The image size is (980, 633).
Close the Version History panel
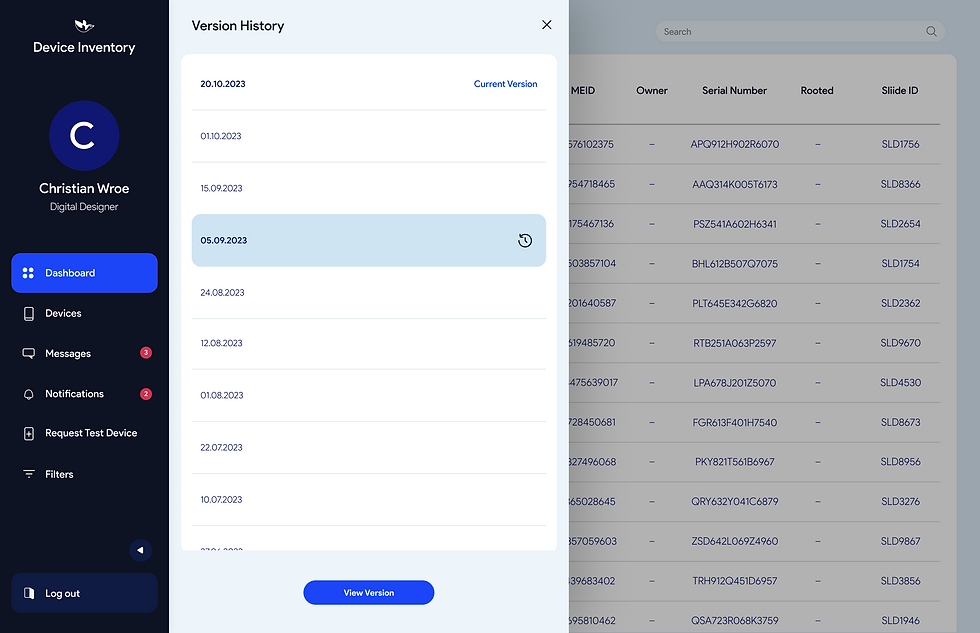coord(547,25)
